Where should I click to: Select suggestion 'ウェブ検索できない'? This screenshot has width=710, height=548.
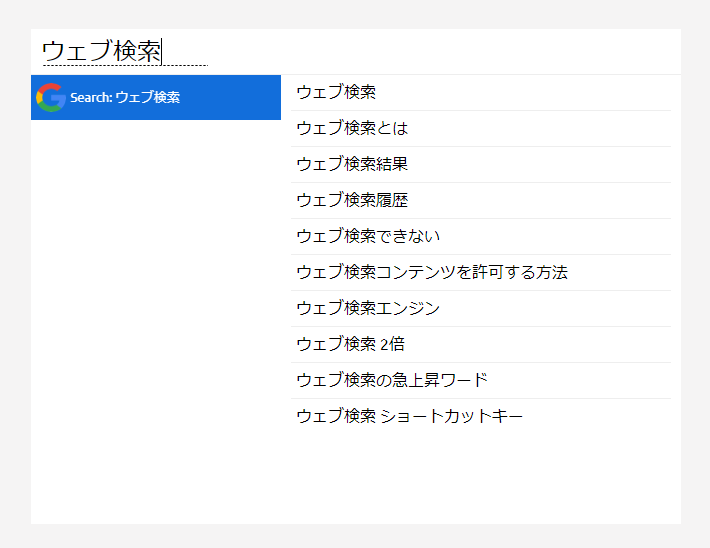pos(480,236)
